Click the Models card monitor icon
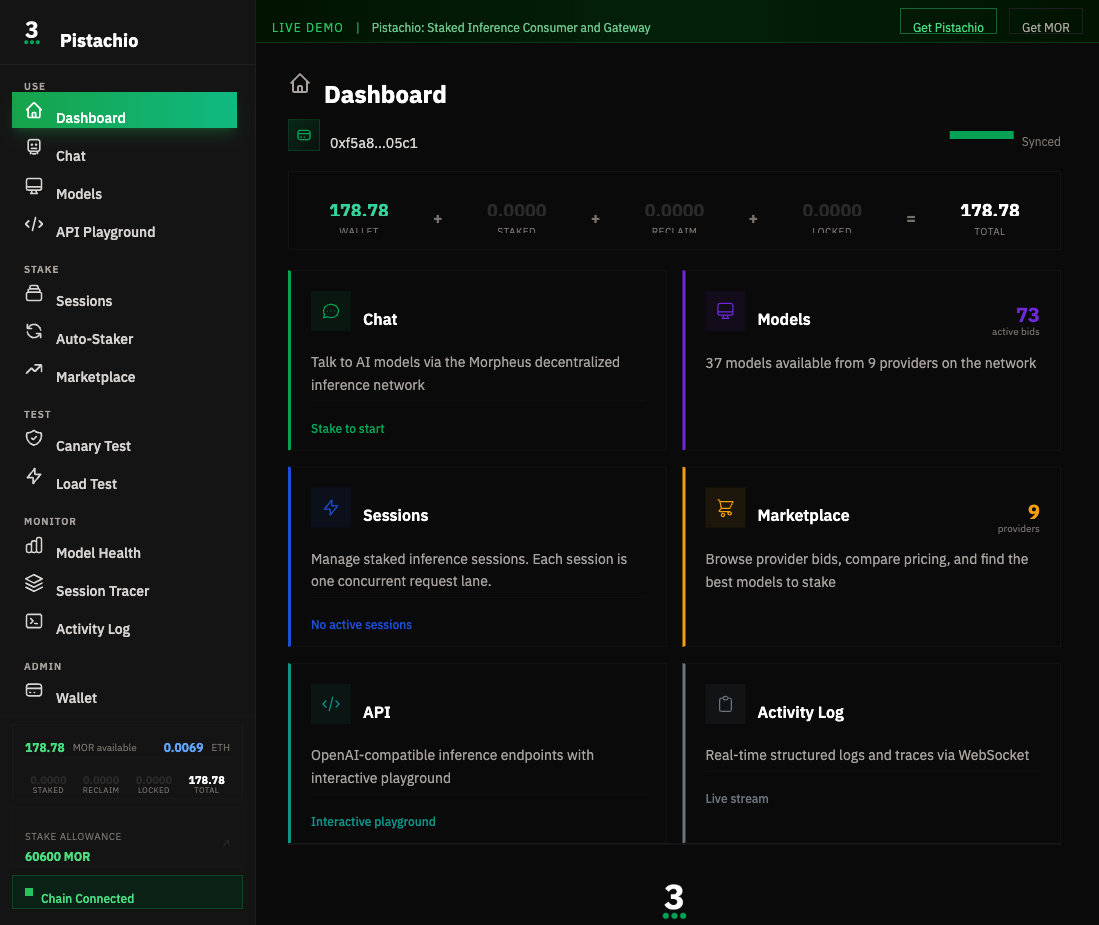The height and width of the screenshot is (925, 1099). [725, 311]
